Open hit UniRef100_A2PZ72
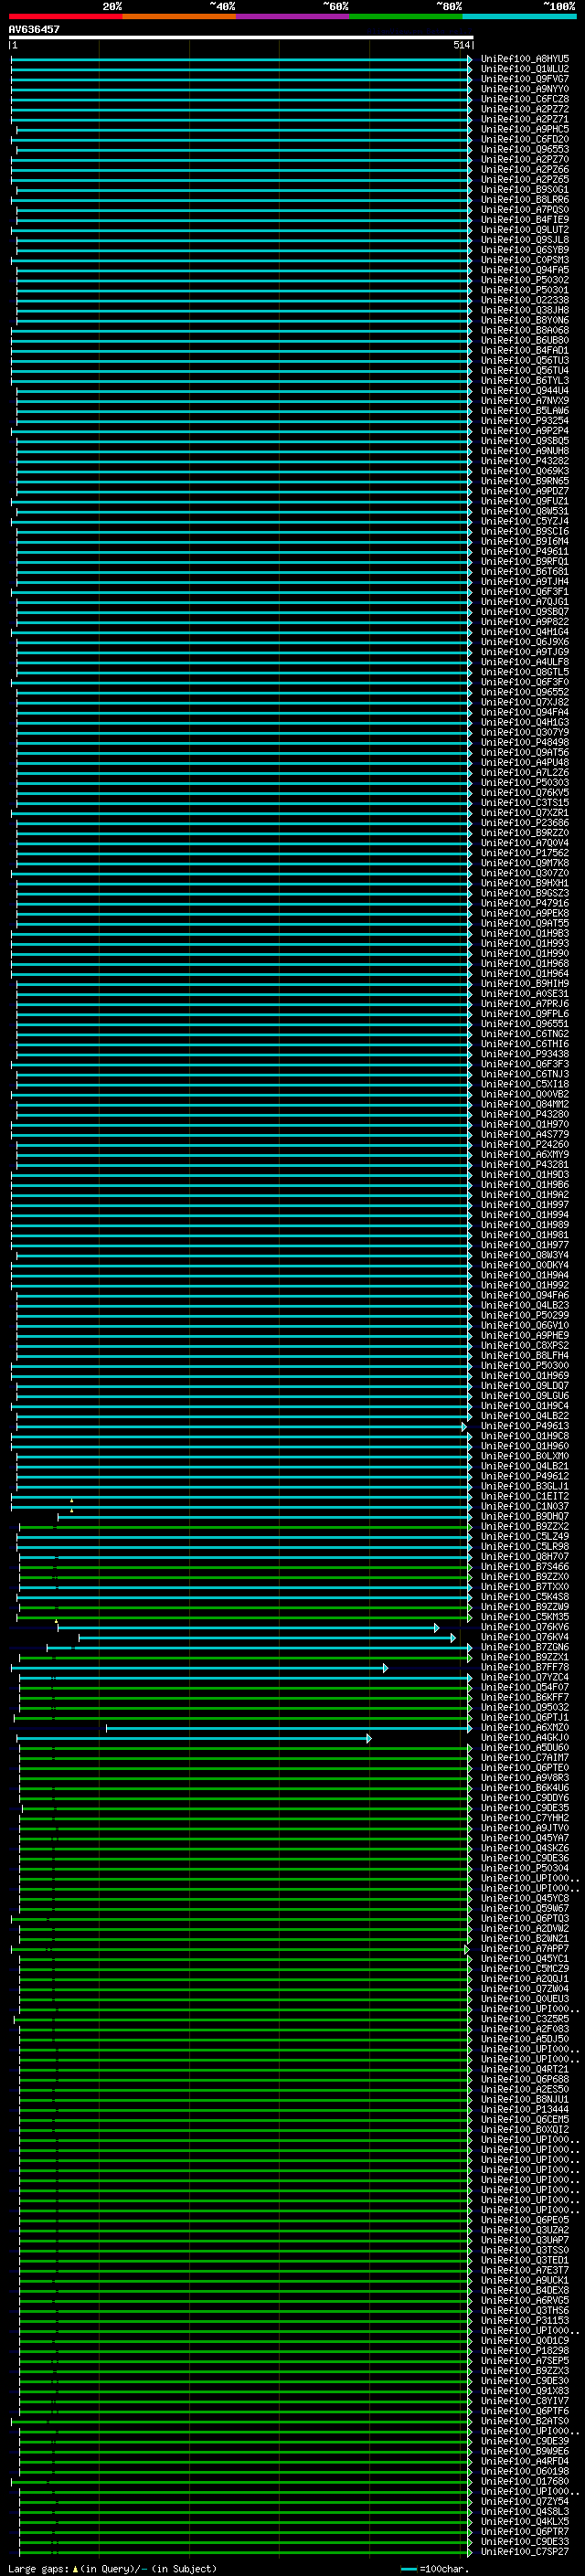Viewport: 585px width, 2576px height. click(x=524, y=109)
